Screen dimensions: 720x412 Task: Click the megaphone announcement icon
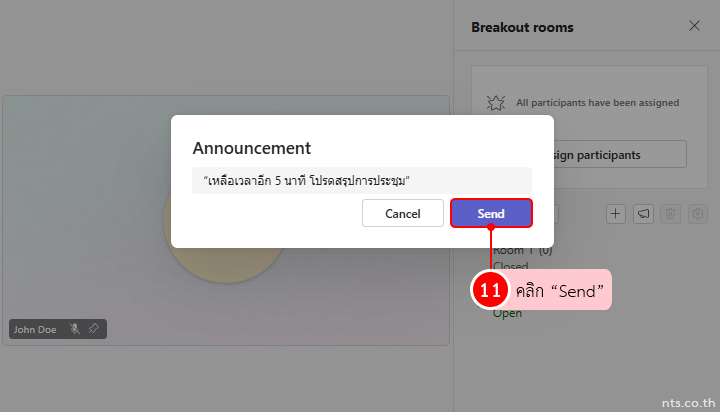pyautogui.click(x=644, y=213)
